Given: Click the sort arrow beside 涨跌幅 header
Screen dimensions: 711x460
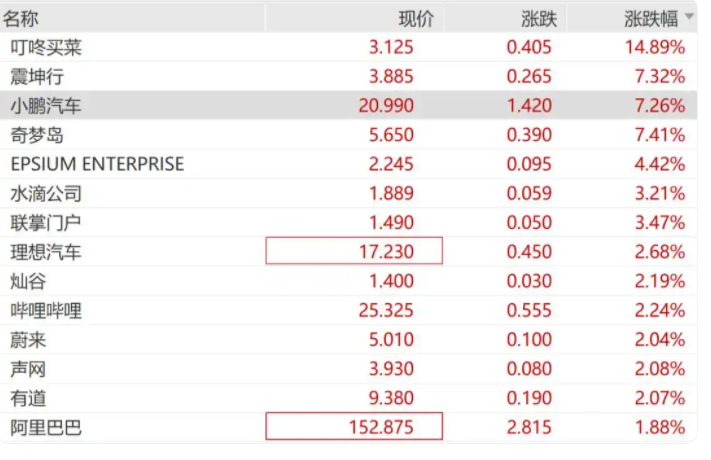Looking at the screenshot, I should (x=690, y=17).
